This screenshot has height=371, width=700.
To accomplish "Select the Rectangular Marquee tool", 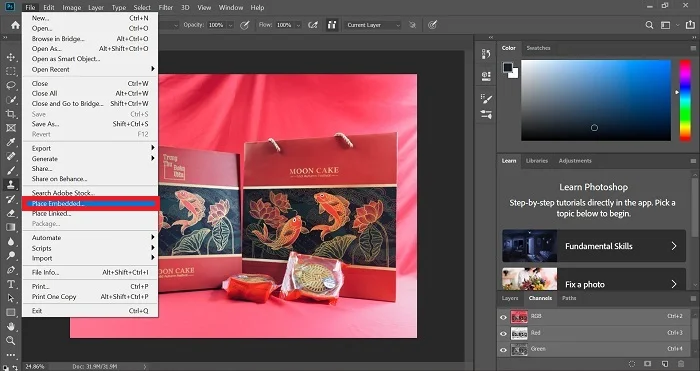I will pos(11,71).
